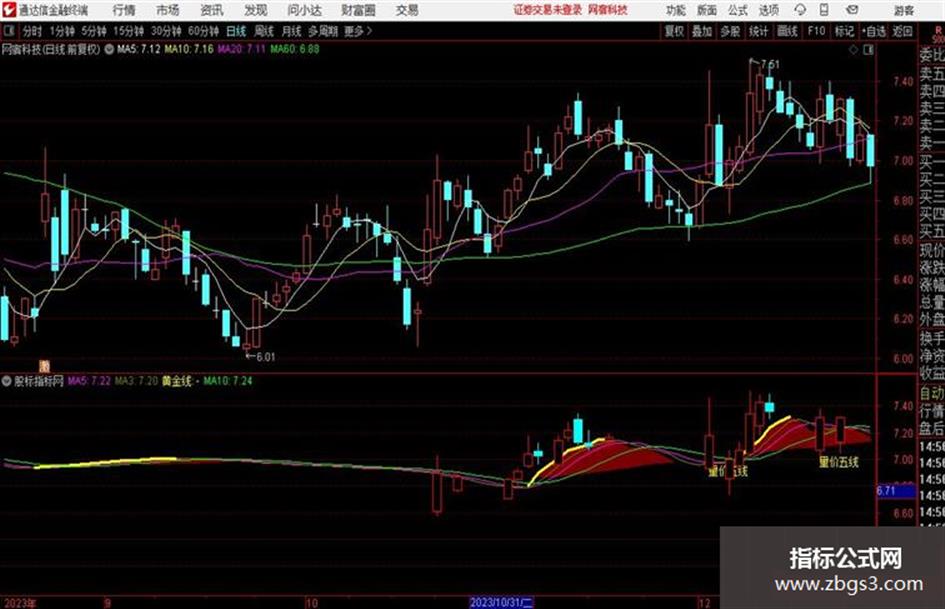Click the mobile phone icon

(824, 10)
